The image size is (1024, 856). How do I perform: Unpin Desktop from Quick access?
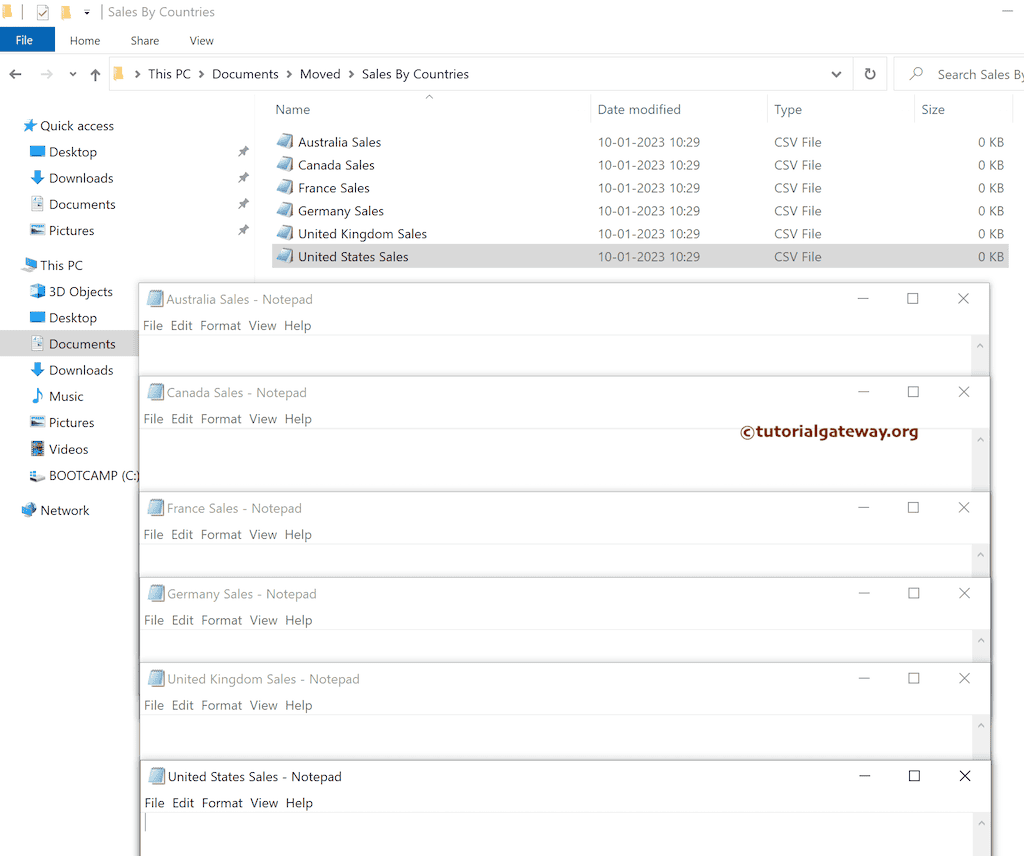pos(243,151)
